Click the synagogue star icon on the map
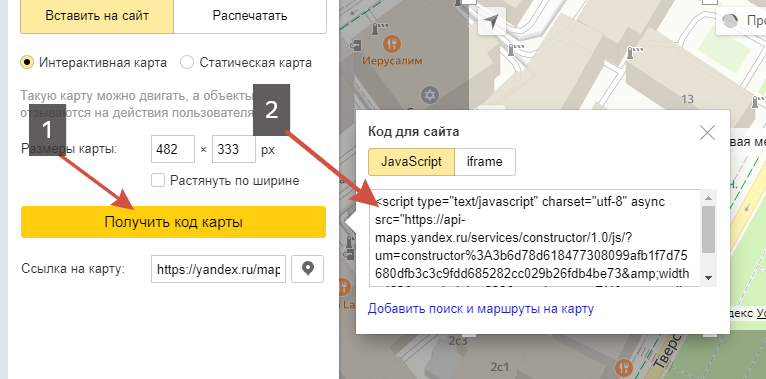This screenshot has width=766, height=379. (x=430, y=95)
